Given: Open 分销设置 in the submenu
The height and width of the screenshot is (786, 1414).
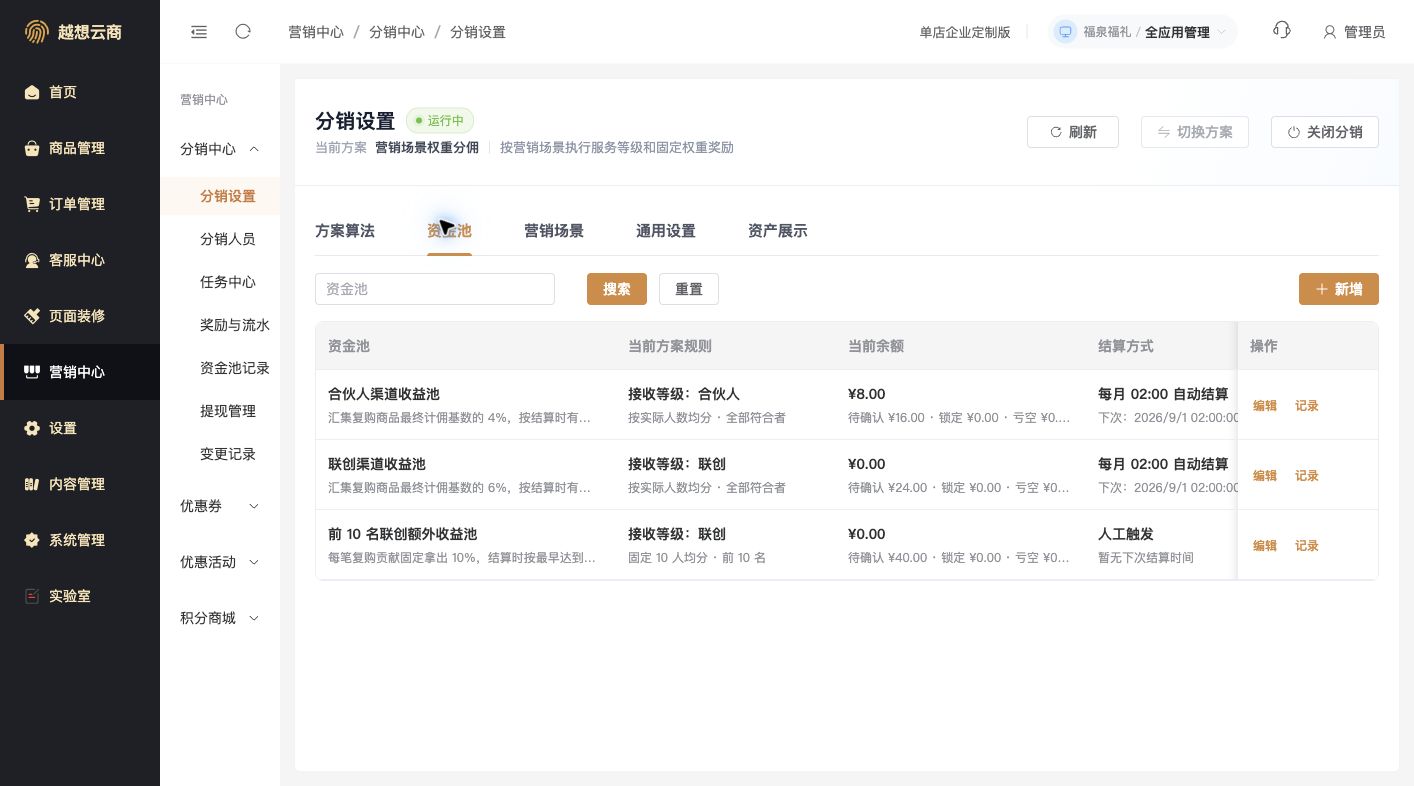Looking at the screenshot, I should pyautogui.click(x=220, y=196).
